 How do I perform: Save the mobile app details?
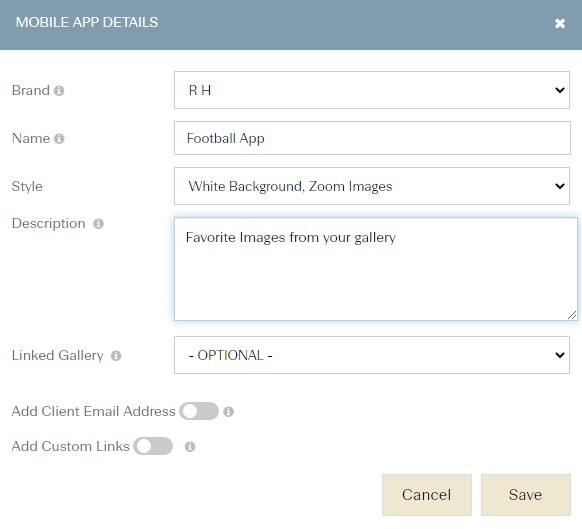[x=526, y=495]
